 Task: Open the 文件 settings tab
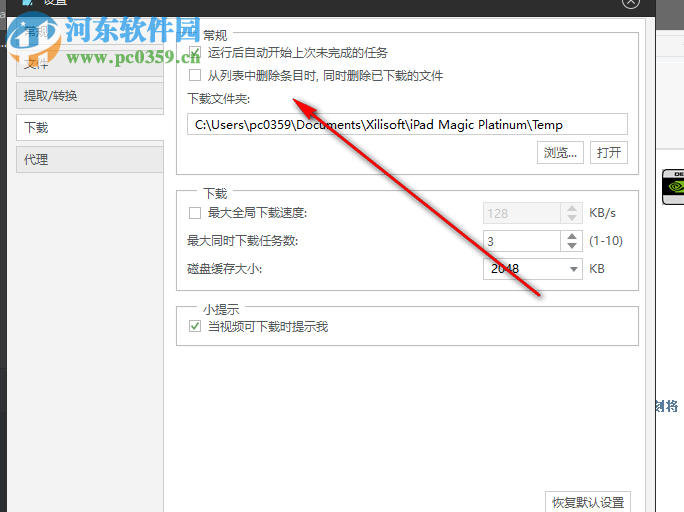click(90, 64)
